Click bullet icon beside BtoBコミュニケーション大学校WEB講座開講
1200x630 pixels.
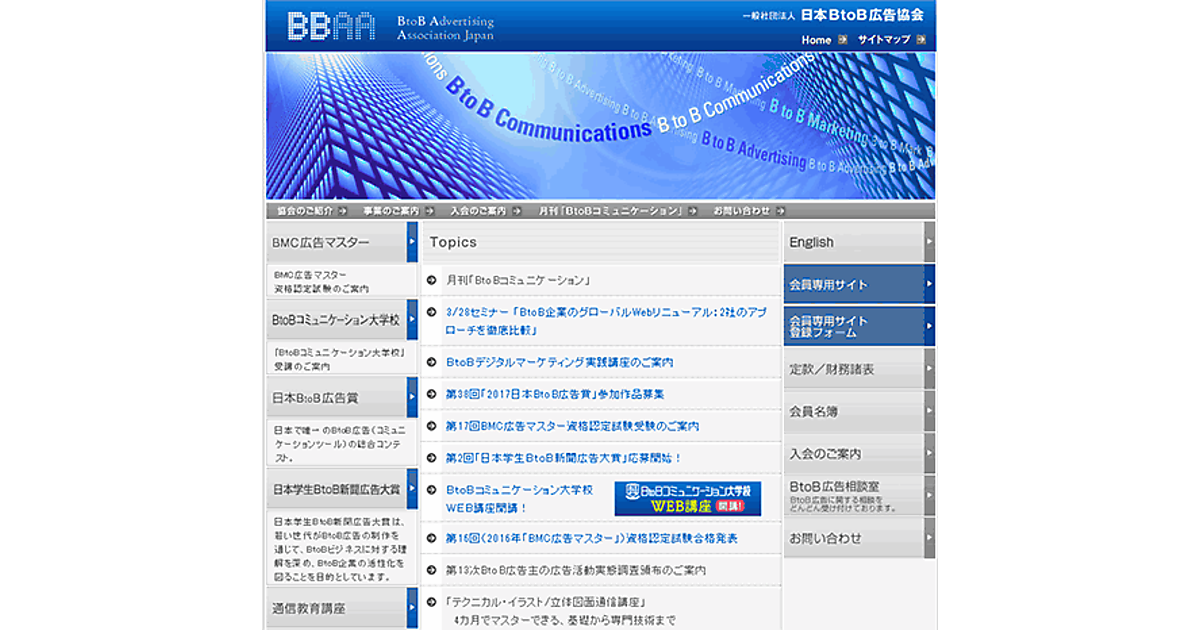tap(431, 490)
